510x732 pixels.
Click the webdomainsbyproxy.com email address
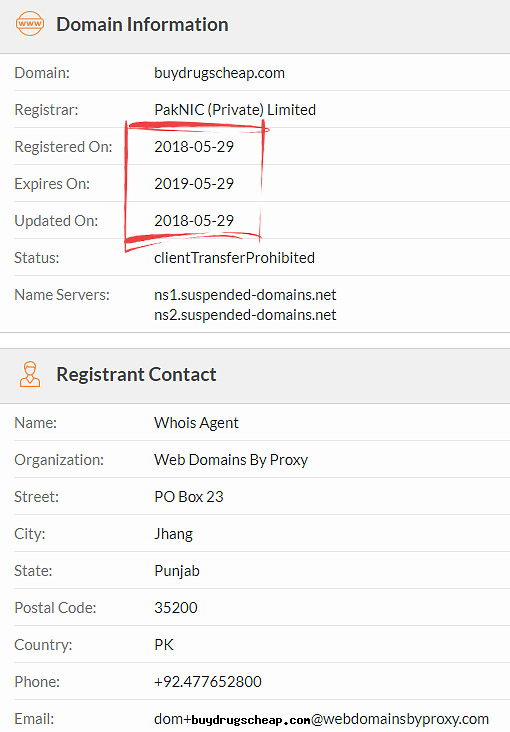coord(321,719)
